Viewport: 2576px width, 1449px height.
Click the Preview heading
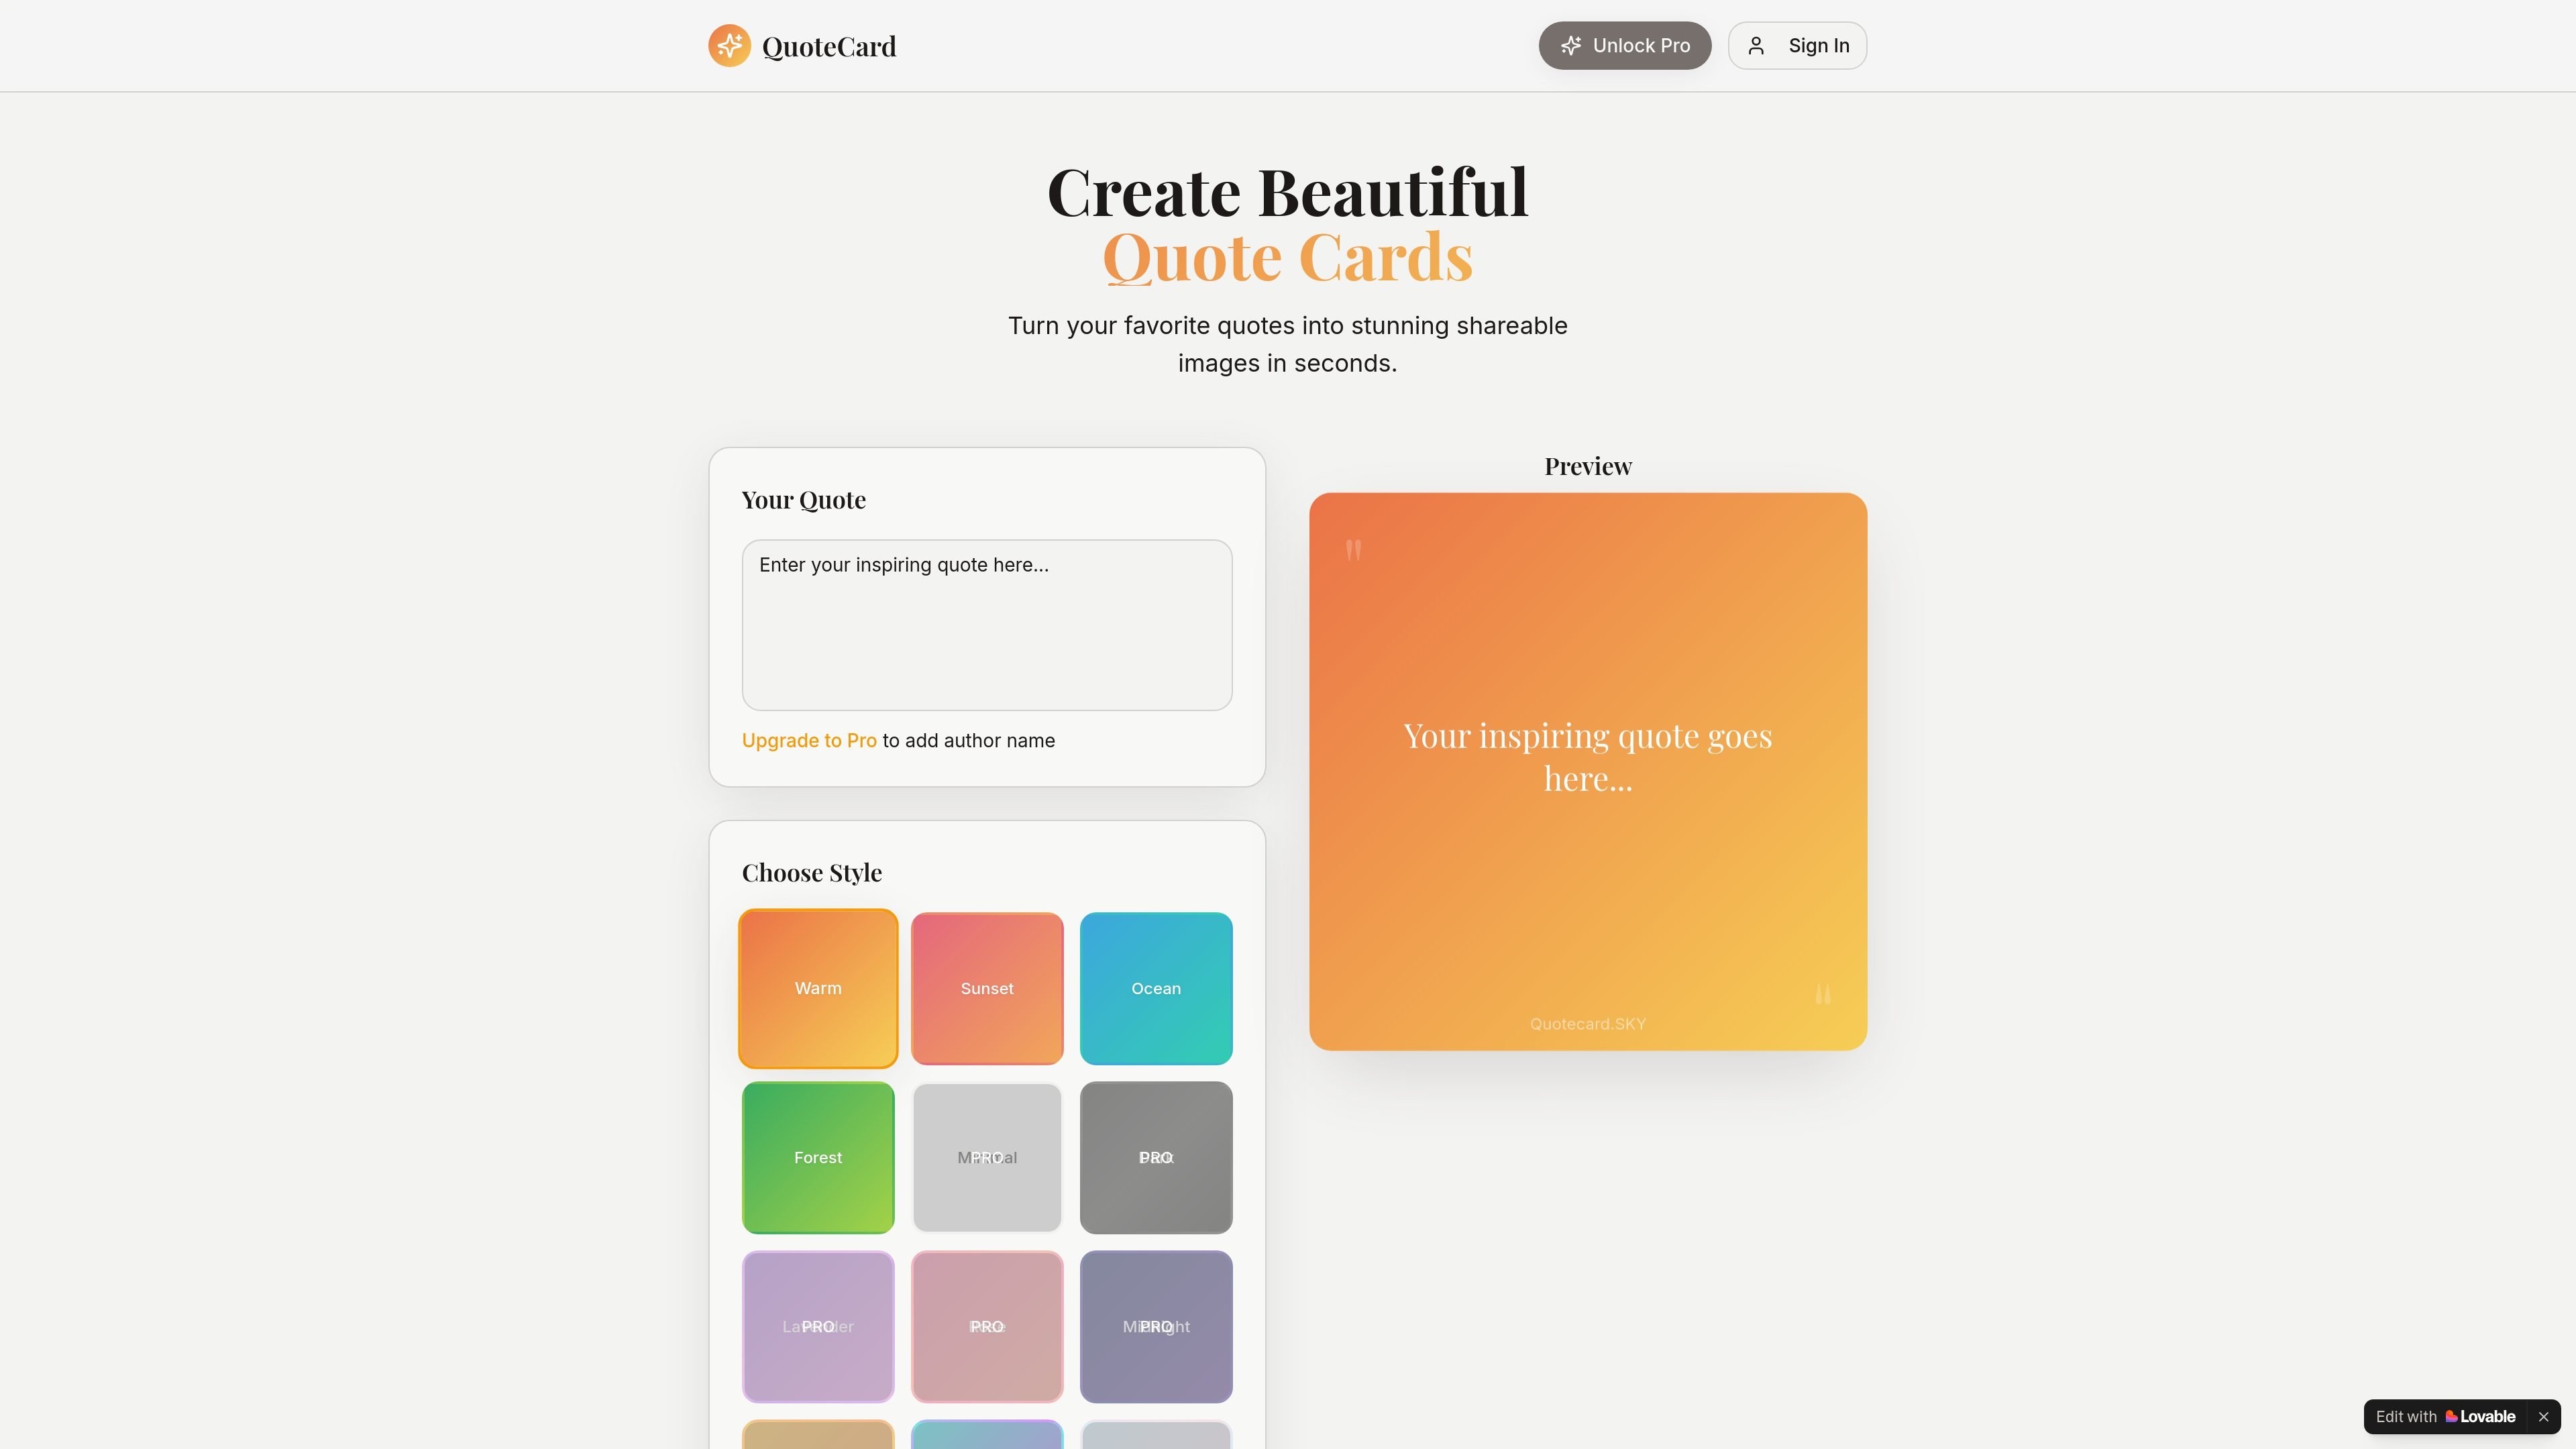[x=1588, y=466]
